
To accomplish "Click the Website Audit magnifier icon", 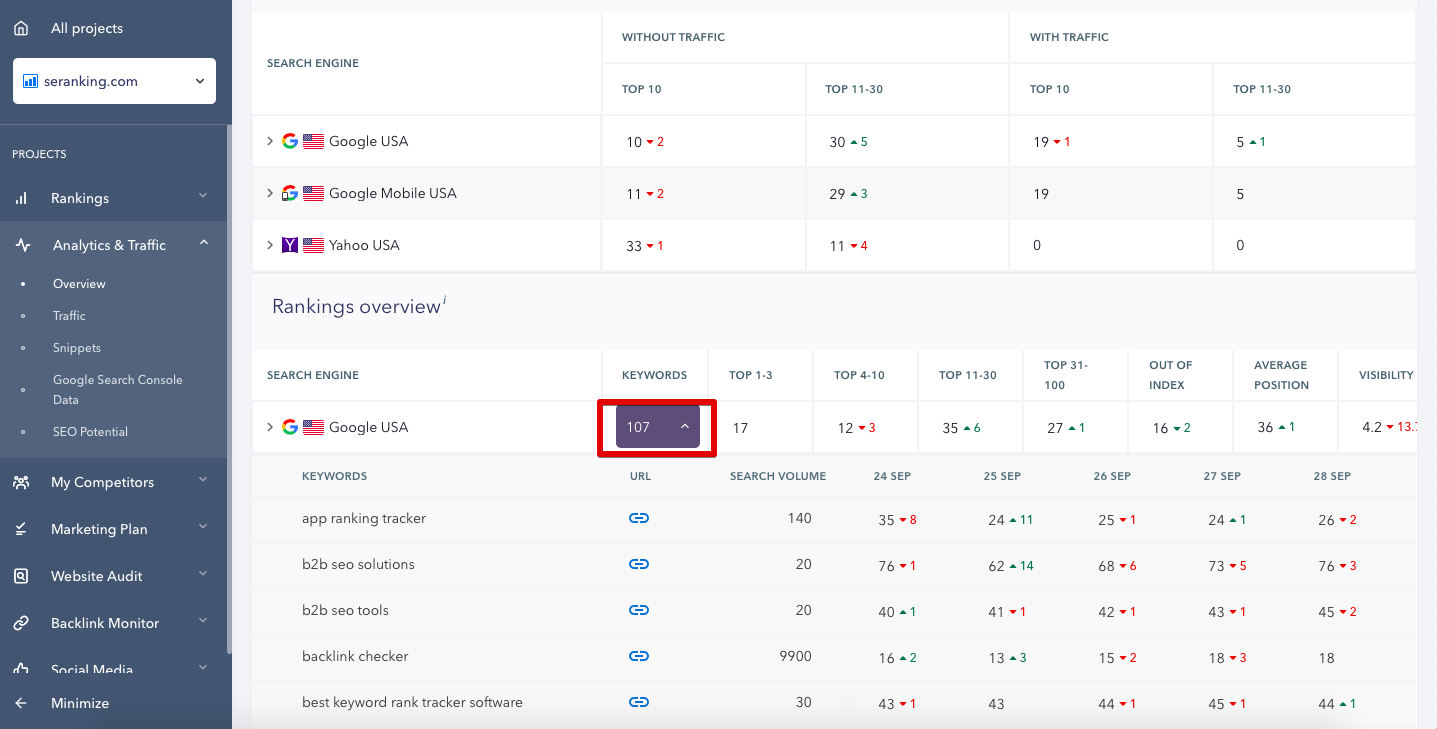I will click(21, 576).
